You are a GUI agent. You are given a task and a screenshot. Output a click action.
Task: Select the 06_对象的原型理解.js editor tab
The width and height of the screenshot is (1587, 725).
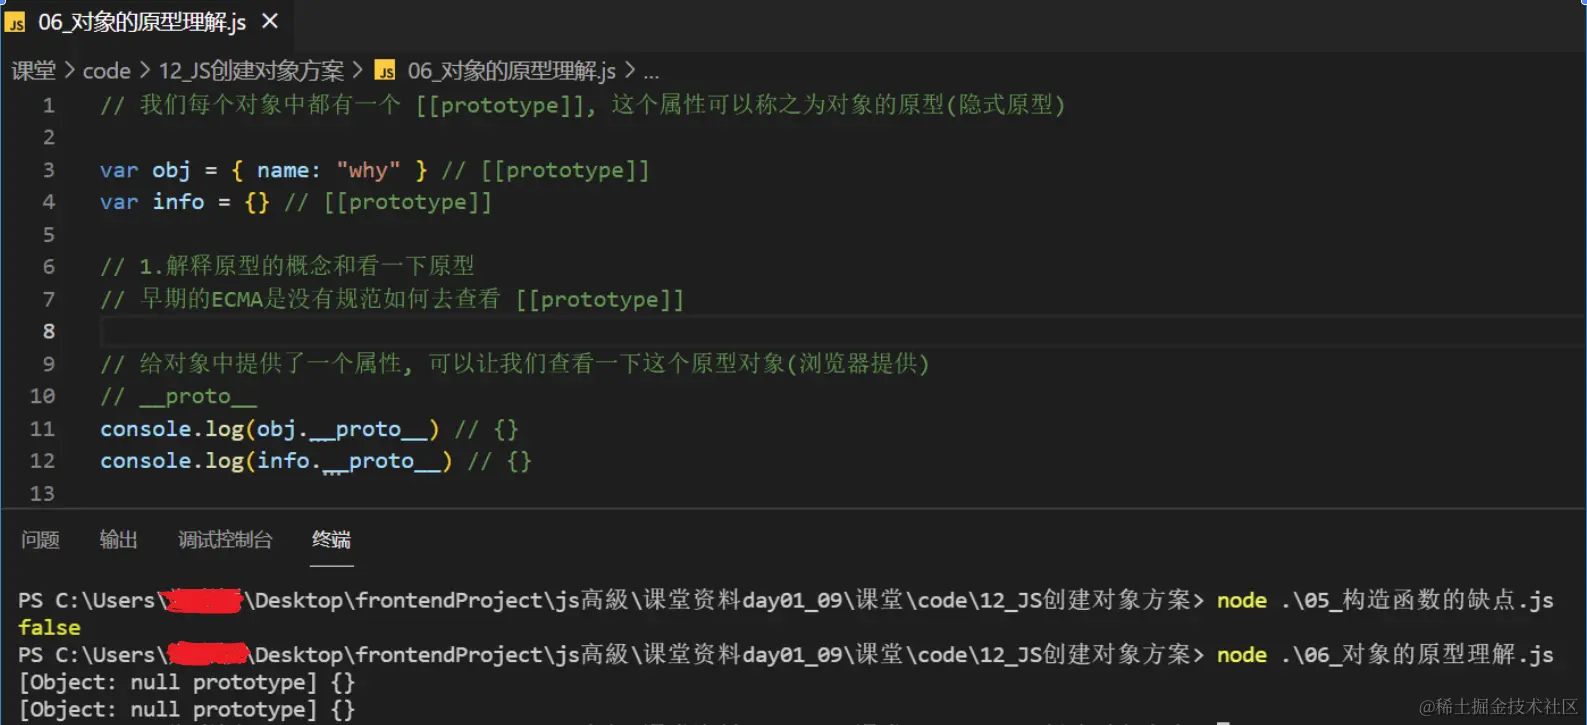(x=141, y=22)
